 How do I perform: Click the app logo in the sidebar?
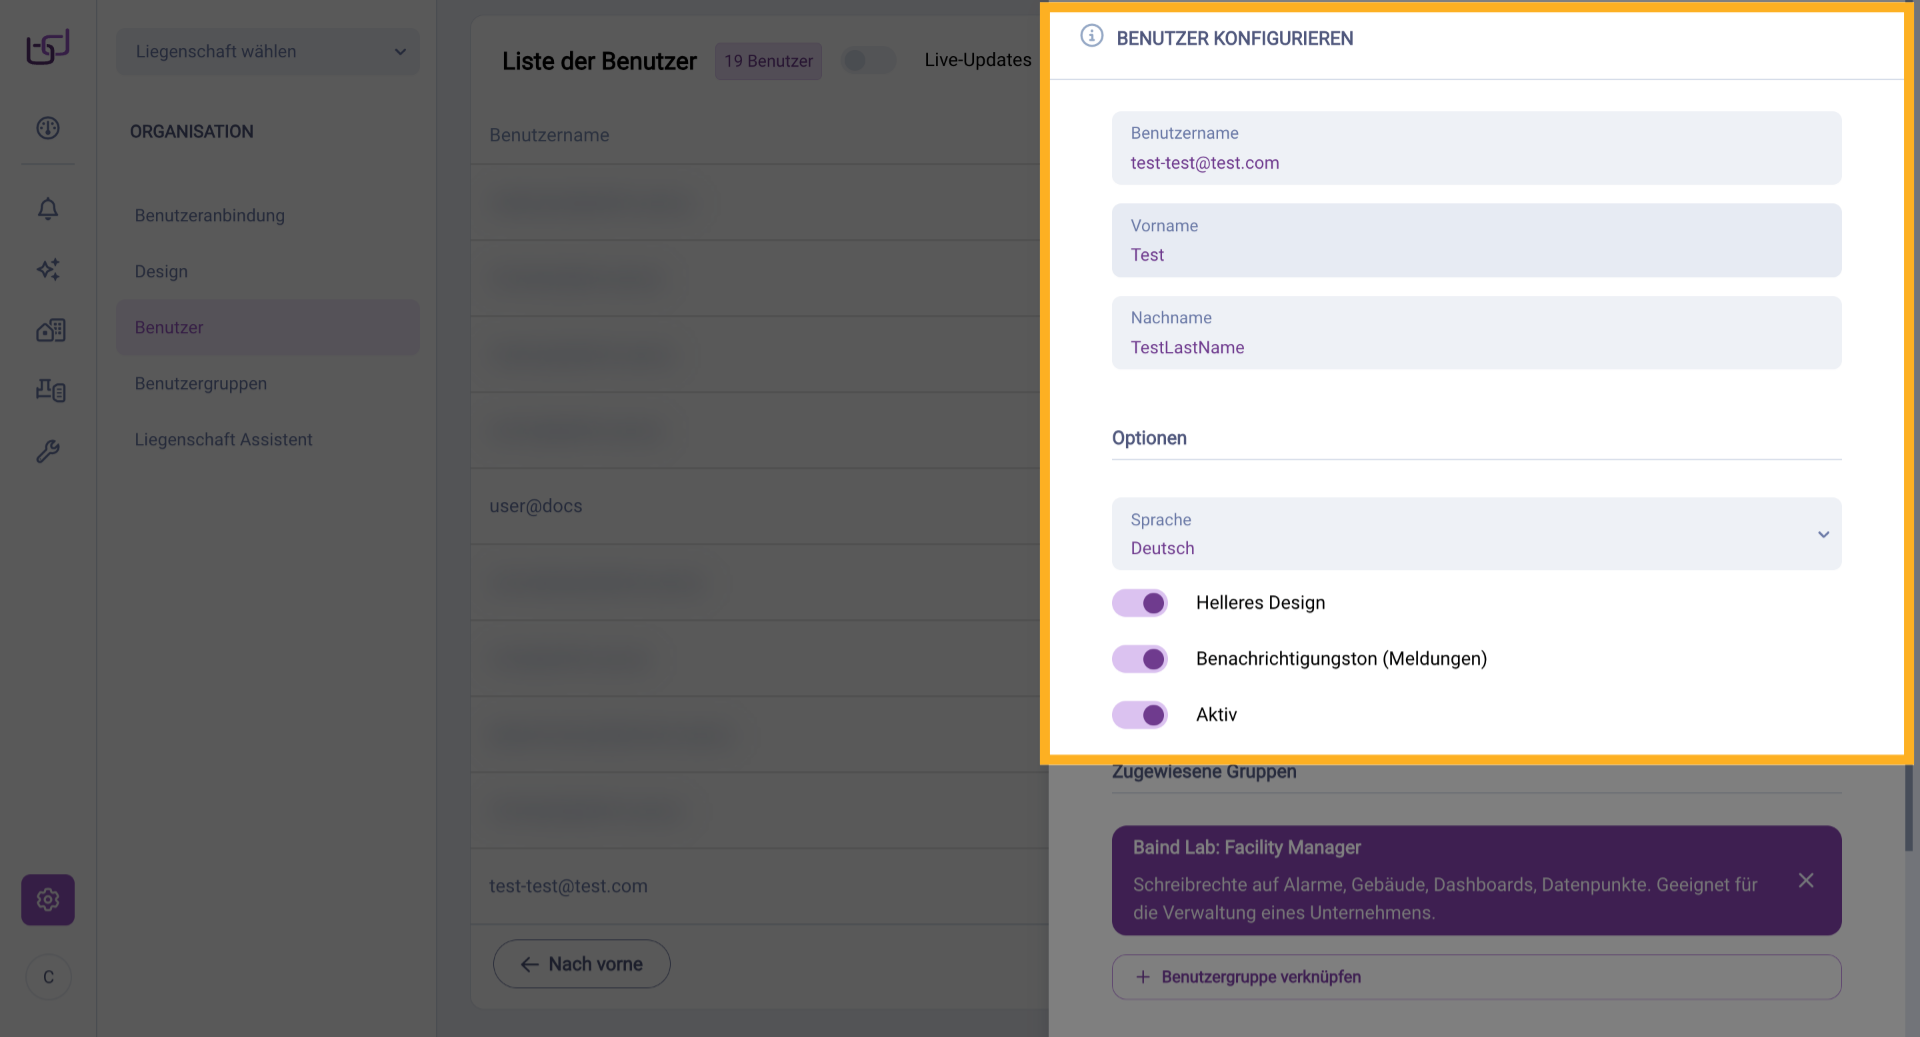[48, 47]
